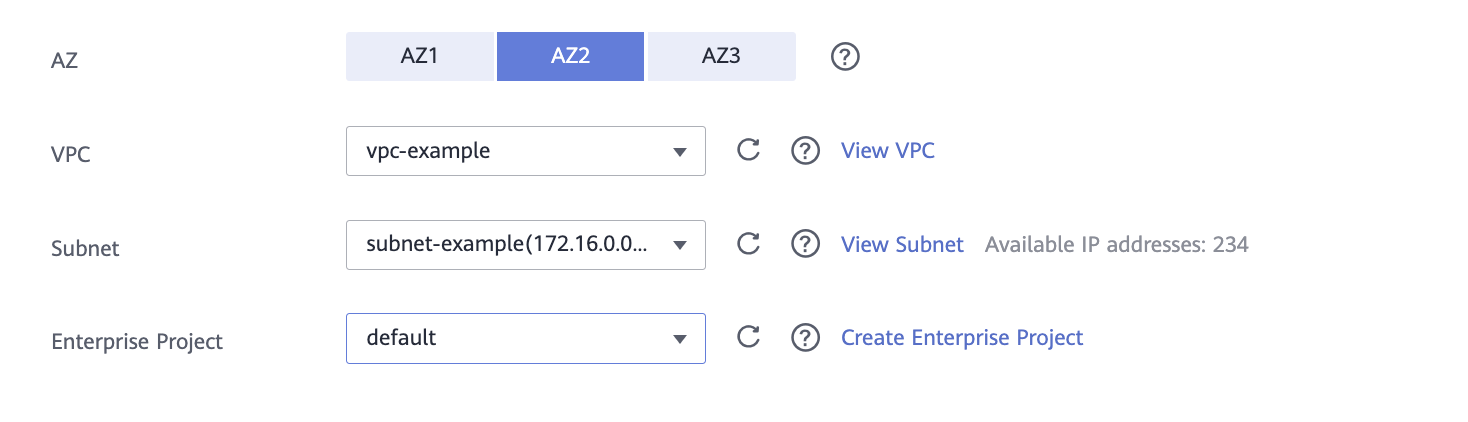Open the vpc-example dropdown
Screen dimensions: 1468x422
pyautogui.click(x=510, y=151)
